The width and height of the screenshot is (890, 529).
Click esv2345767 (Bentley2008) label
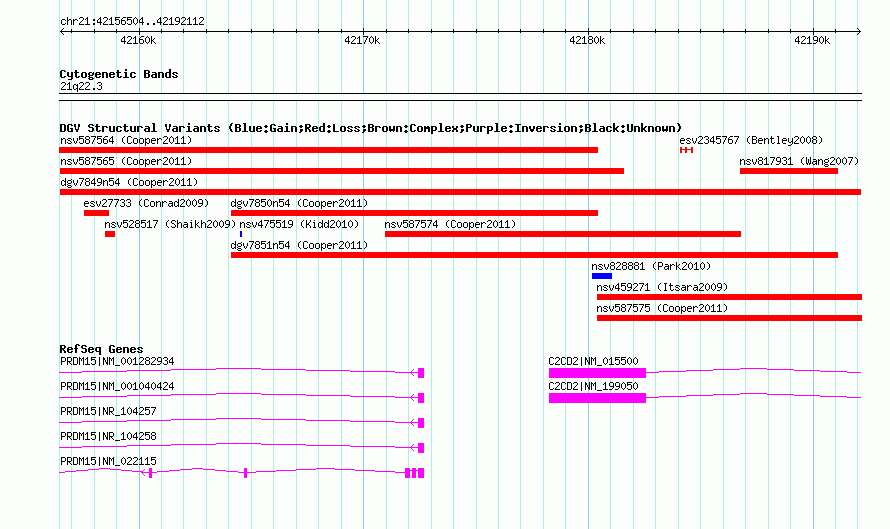751,140
